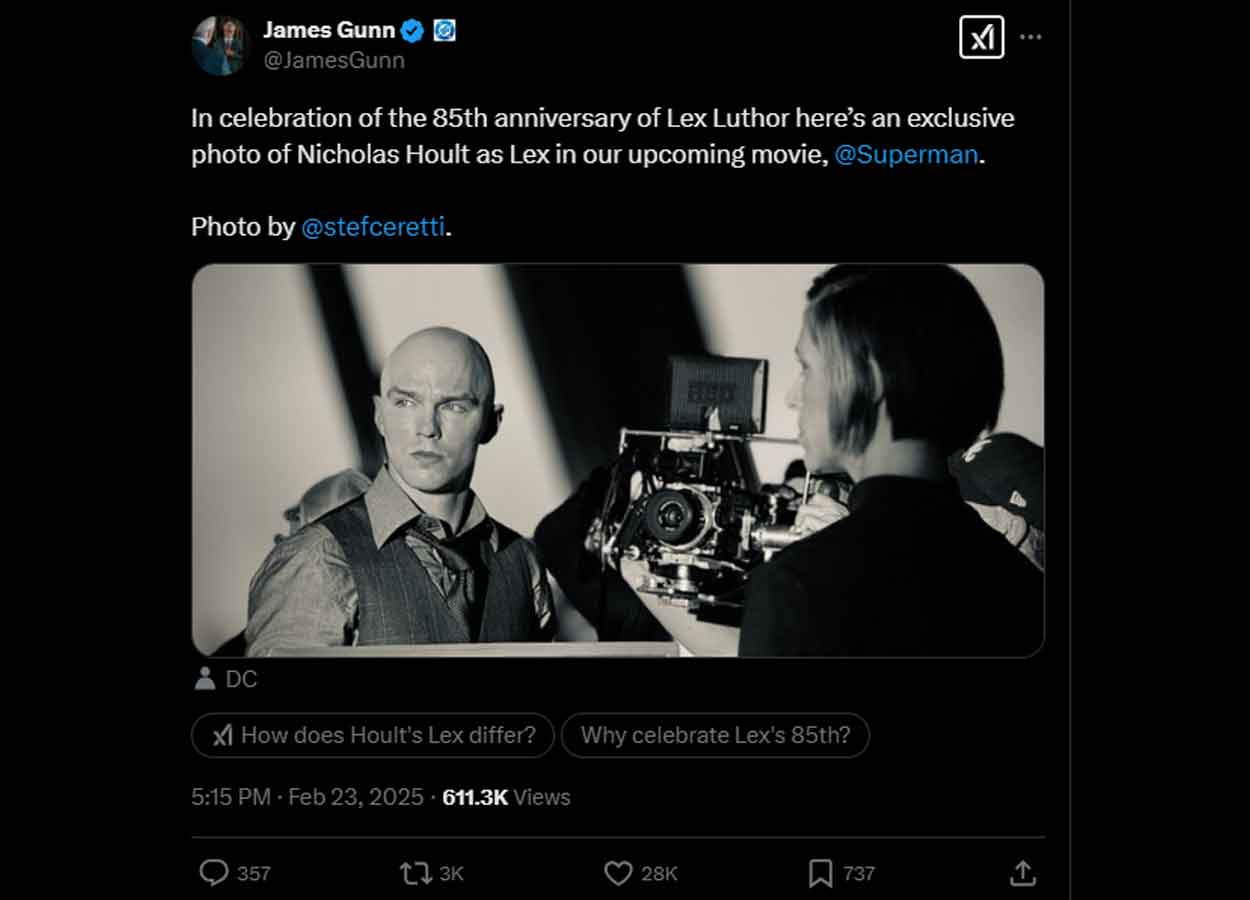Open the @stefceretti photographer link

tap(374, 227)
